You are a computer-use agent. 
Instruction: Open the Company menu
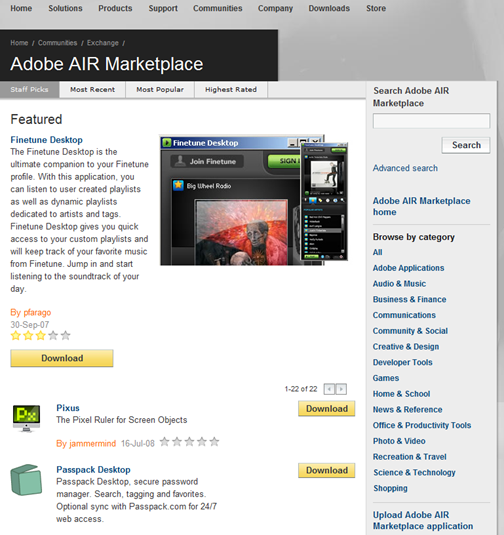[275, 8]
